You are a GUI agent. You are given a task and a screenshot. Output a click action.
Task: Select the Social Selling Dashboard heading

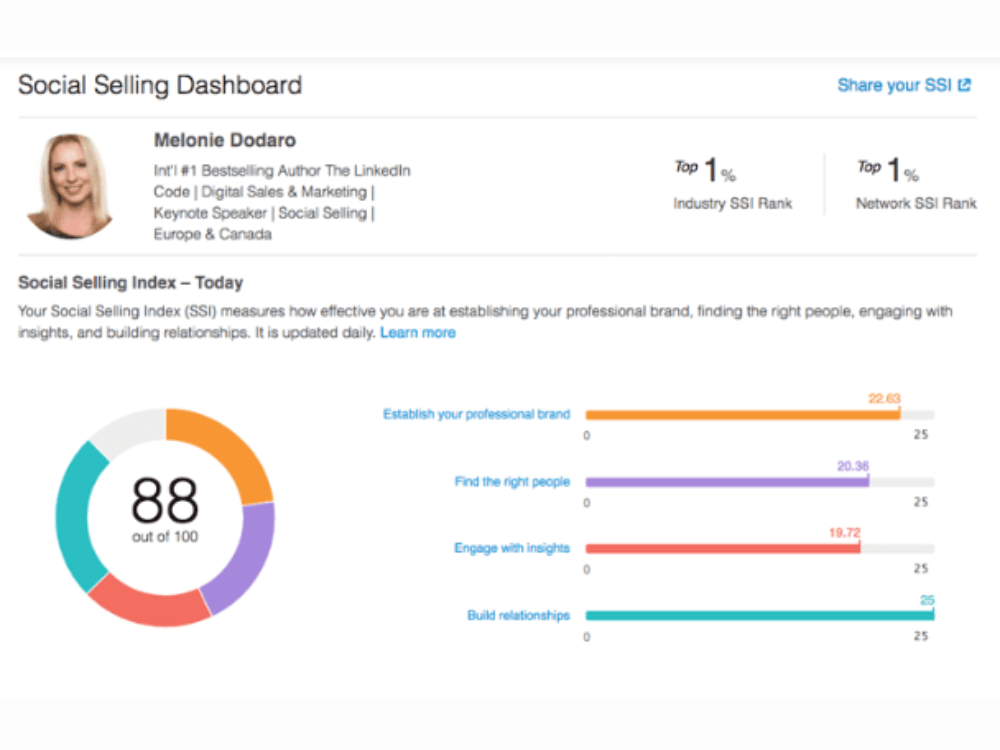point(159,85)
